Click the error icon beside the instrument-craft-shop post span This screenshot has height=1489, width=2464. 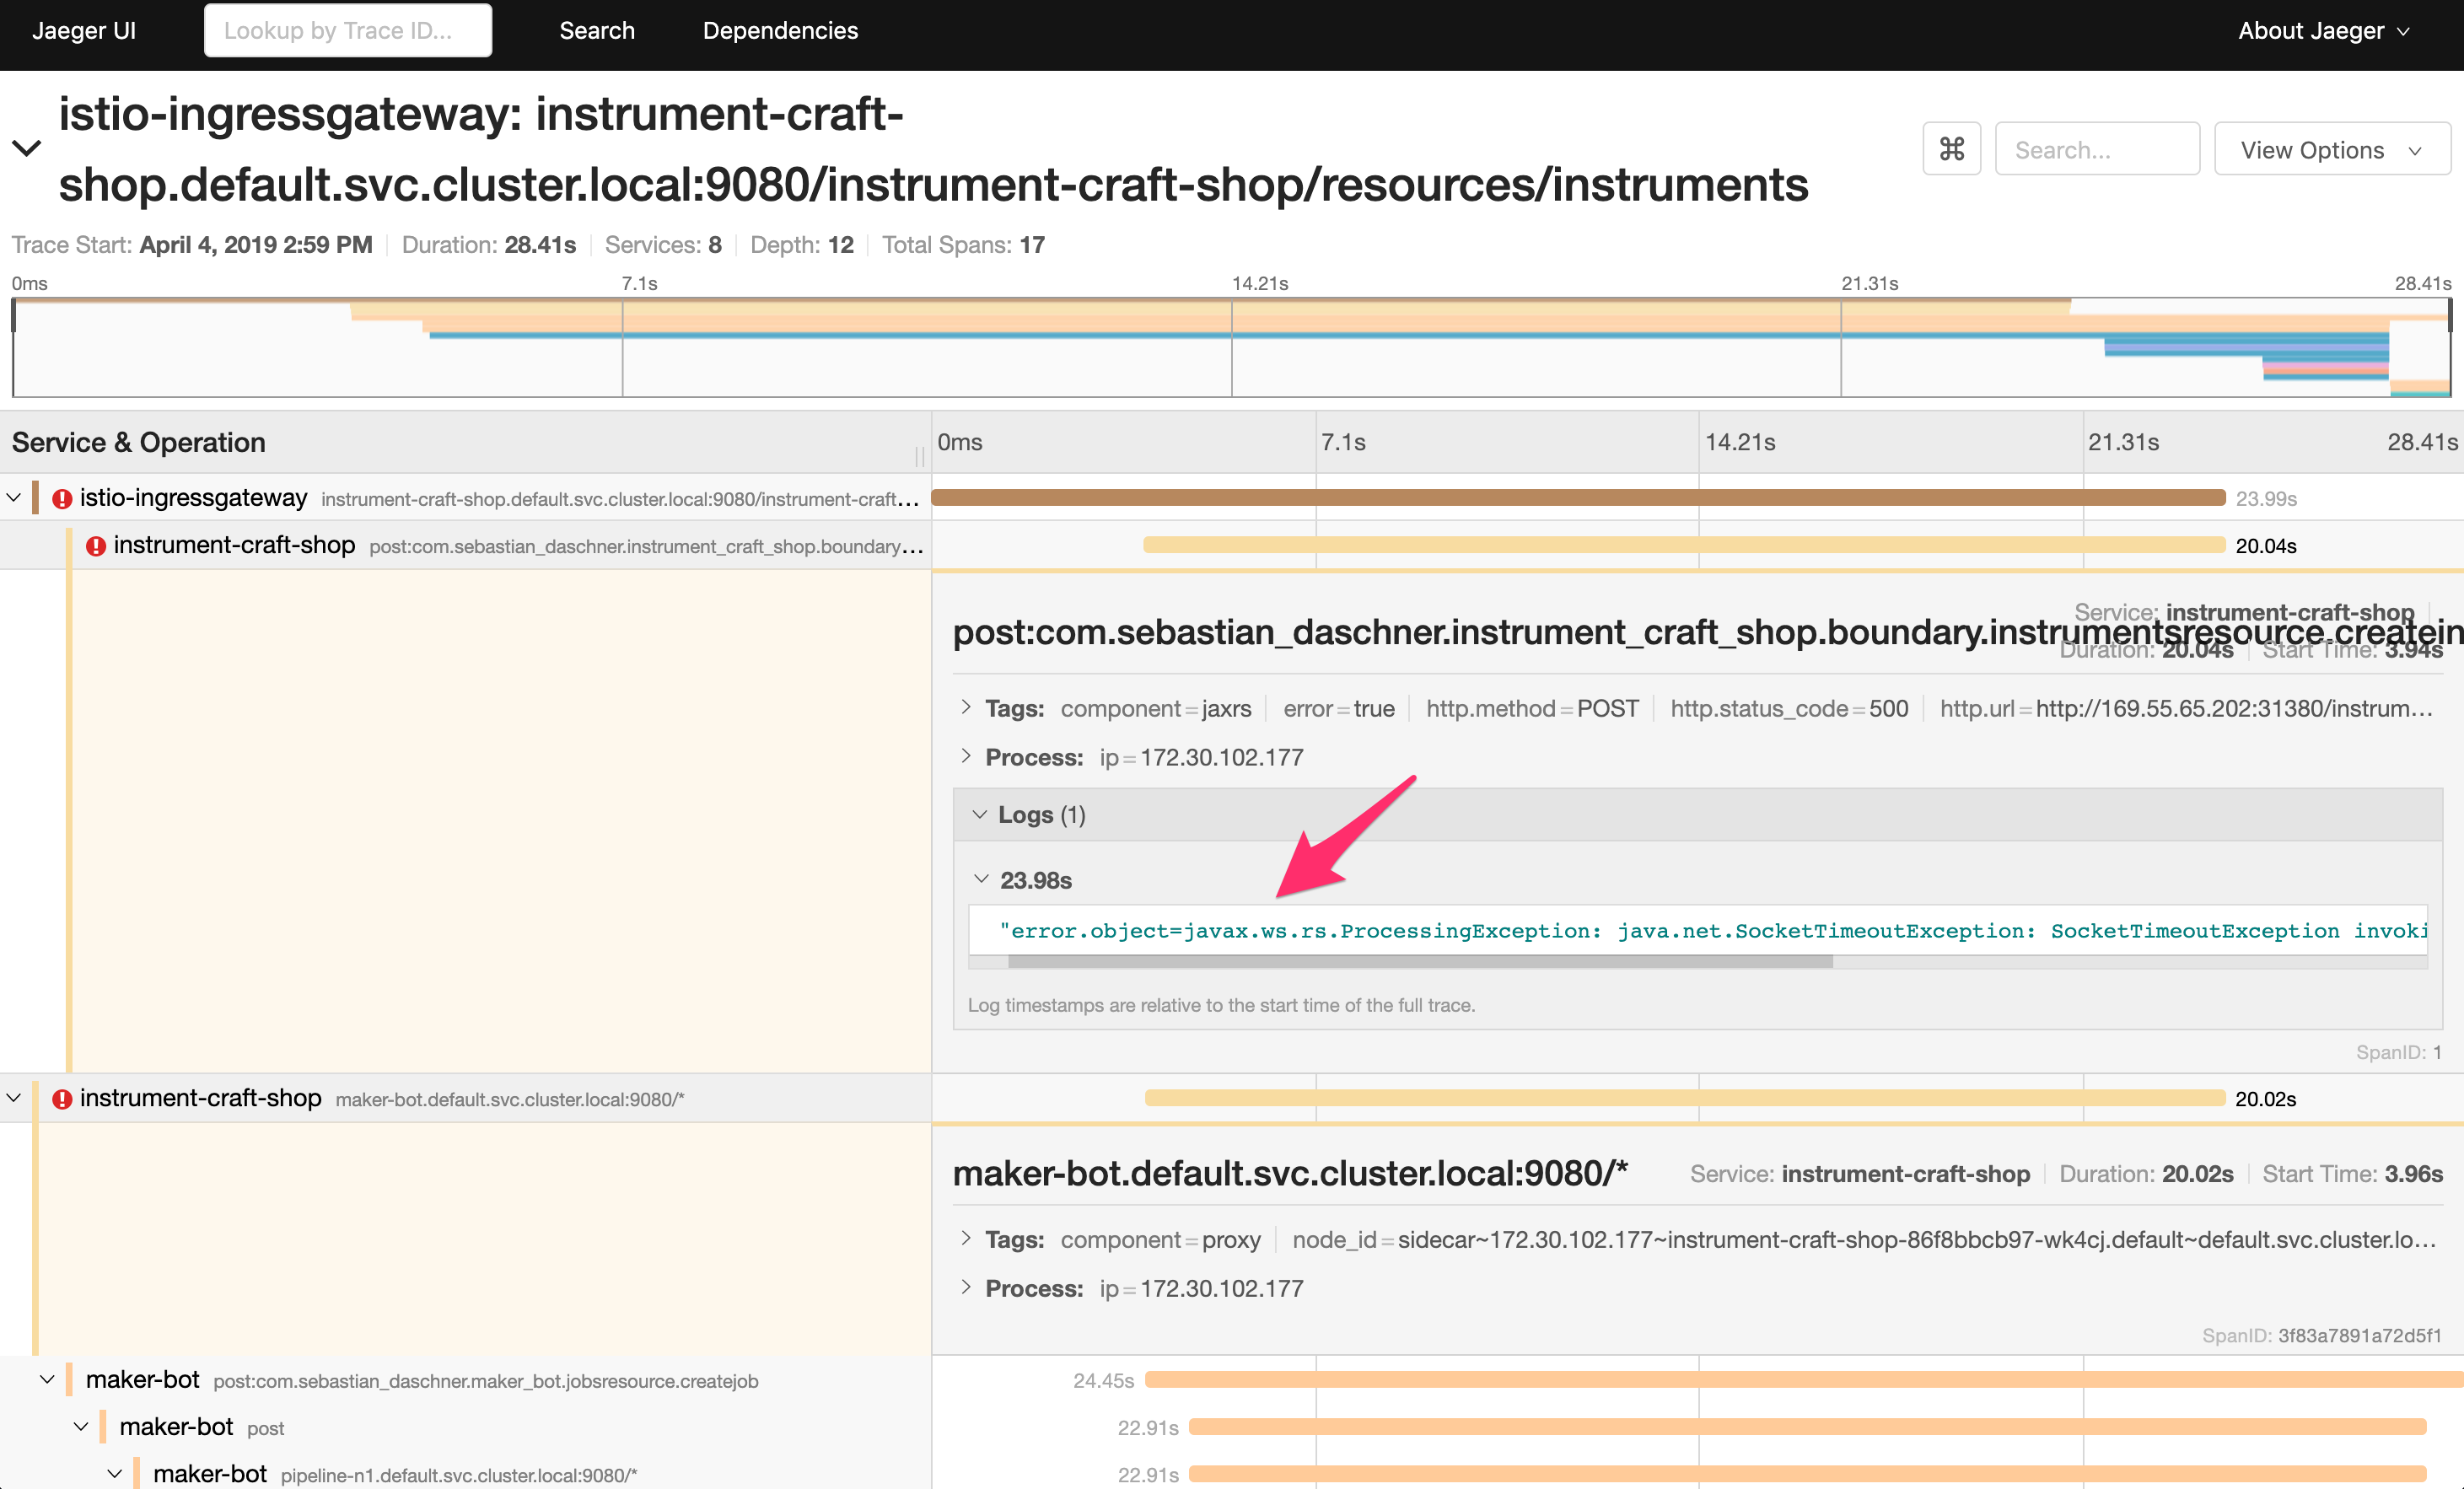[96, 546]
